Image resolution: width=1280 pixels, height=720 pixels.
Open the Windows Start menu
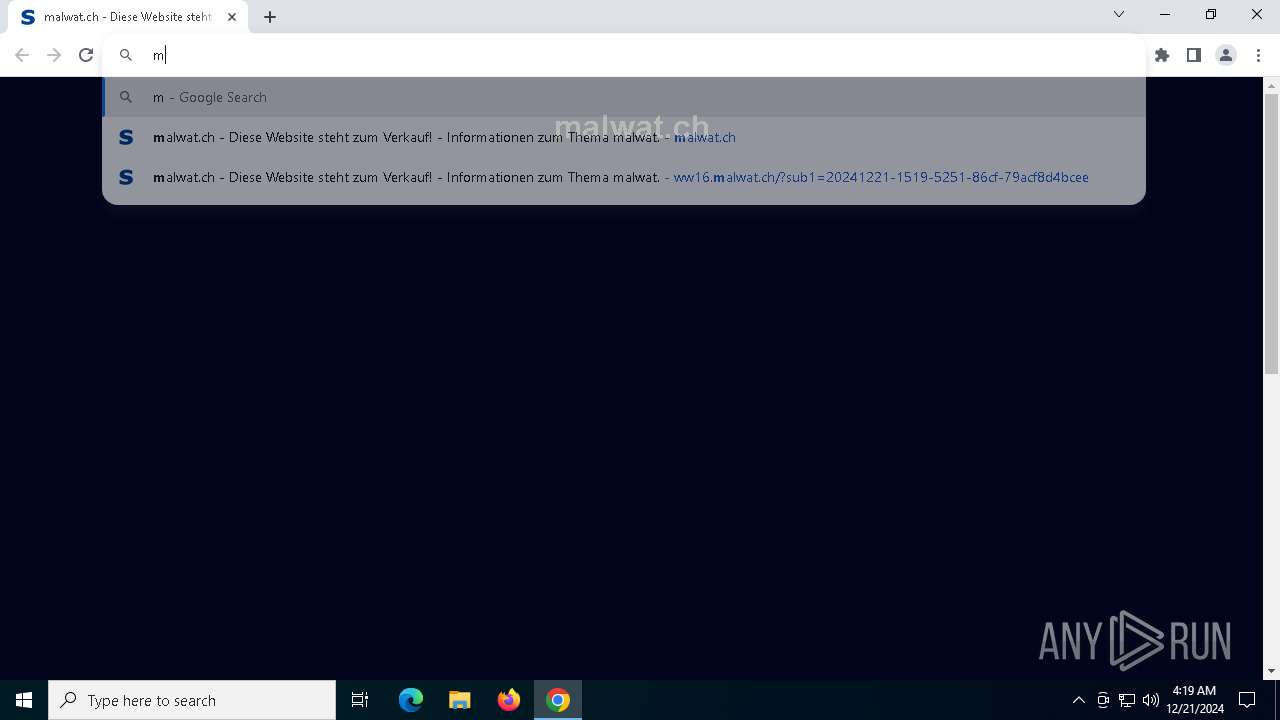click(24, 700)
